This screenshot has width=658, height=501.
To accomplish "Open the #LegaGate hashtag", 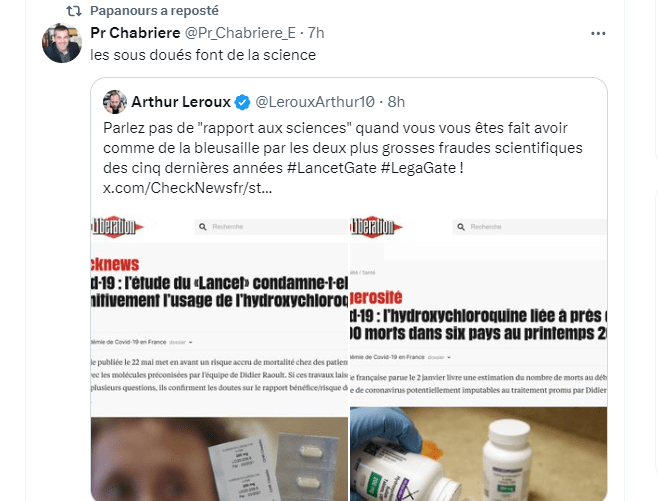I will (x=418, y=168).
